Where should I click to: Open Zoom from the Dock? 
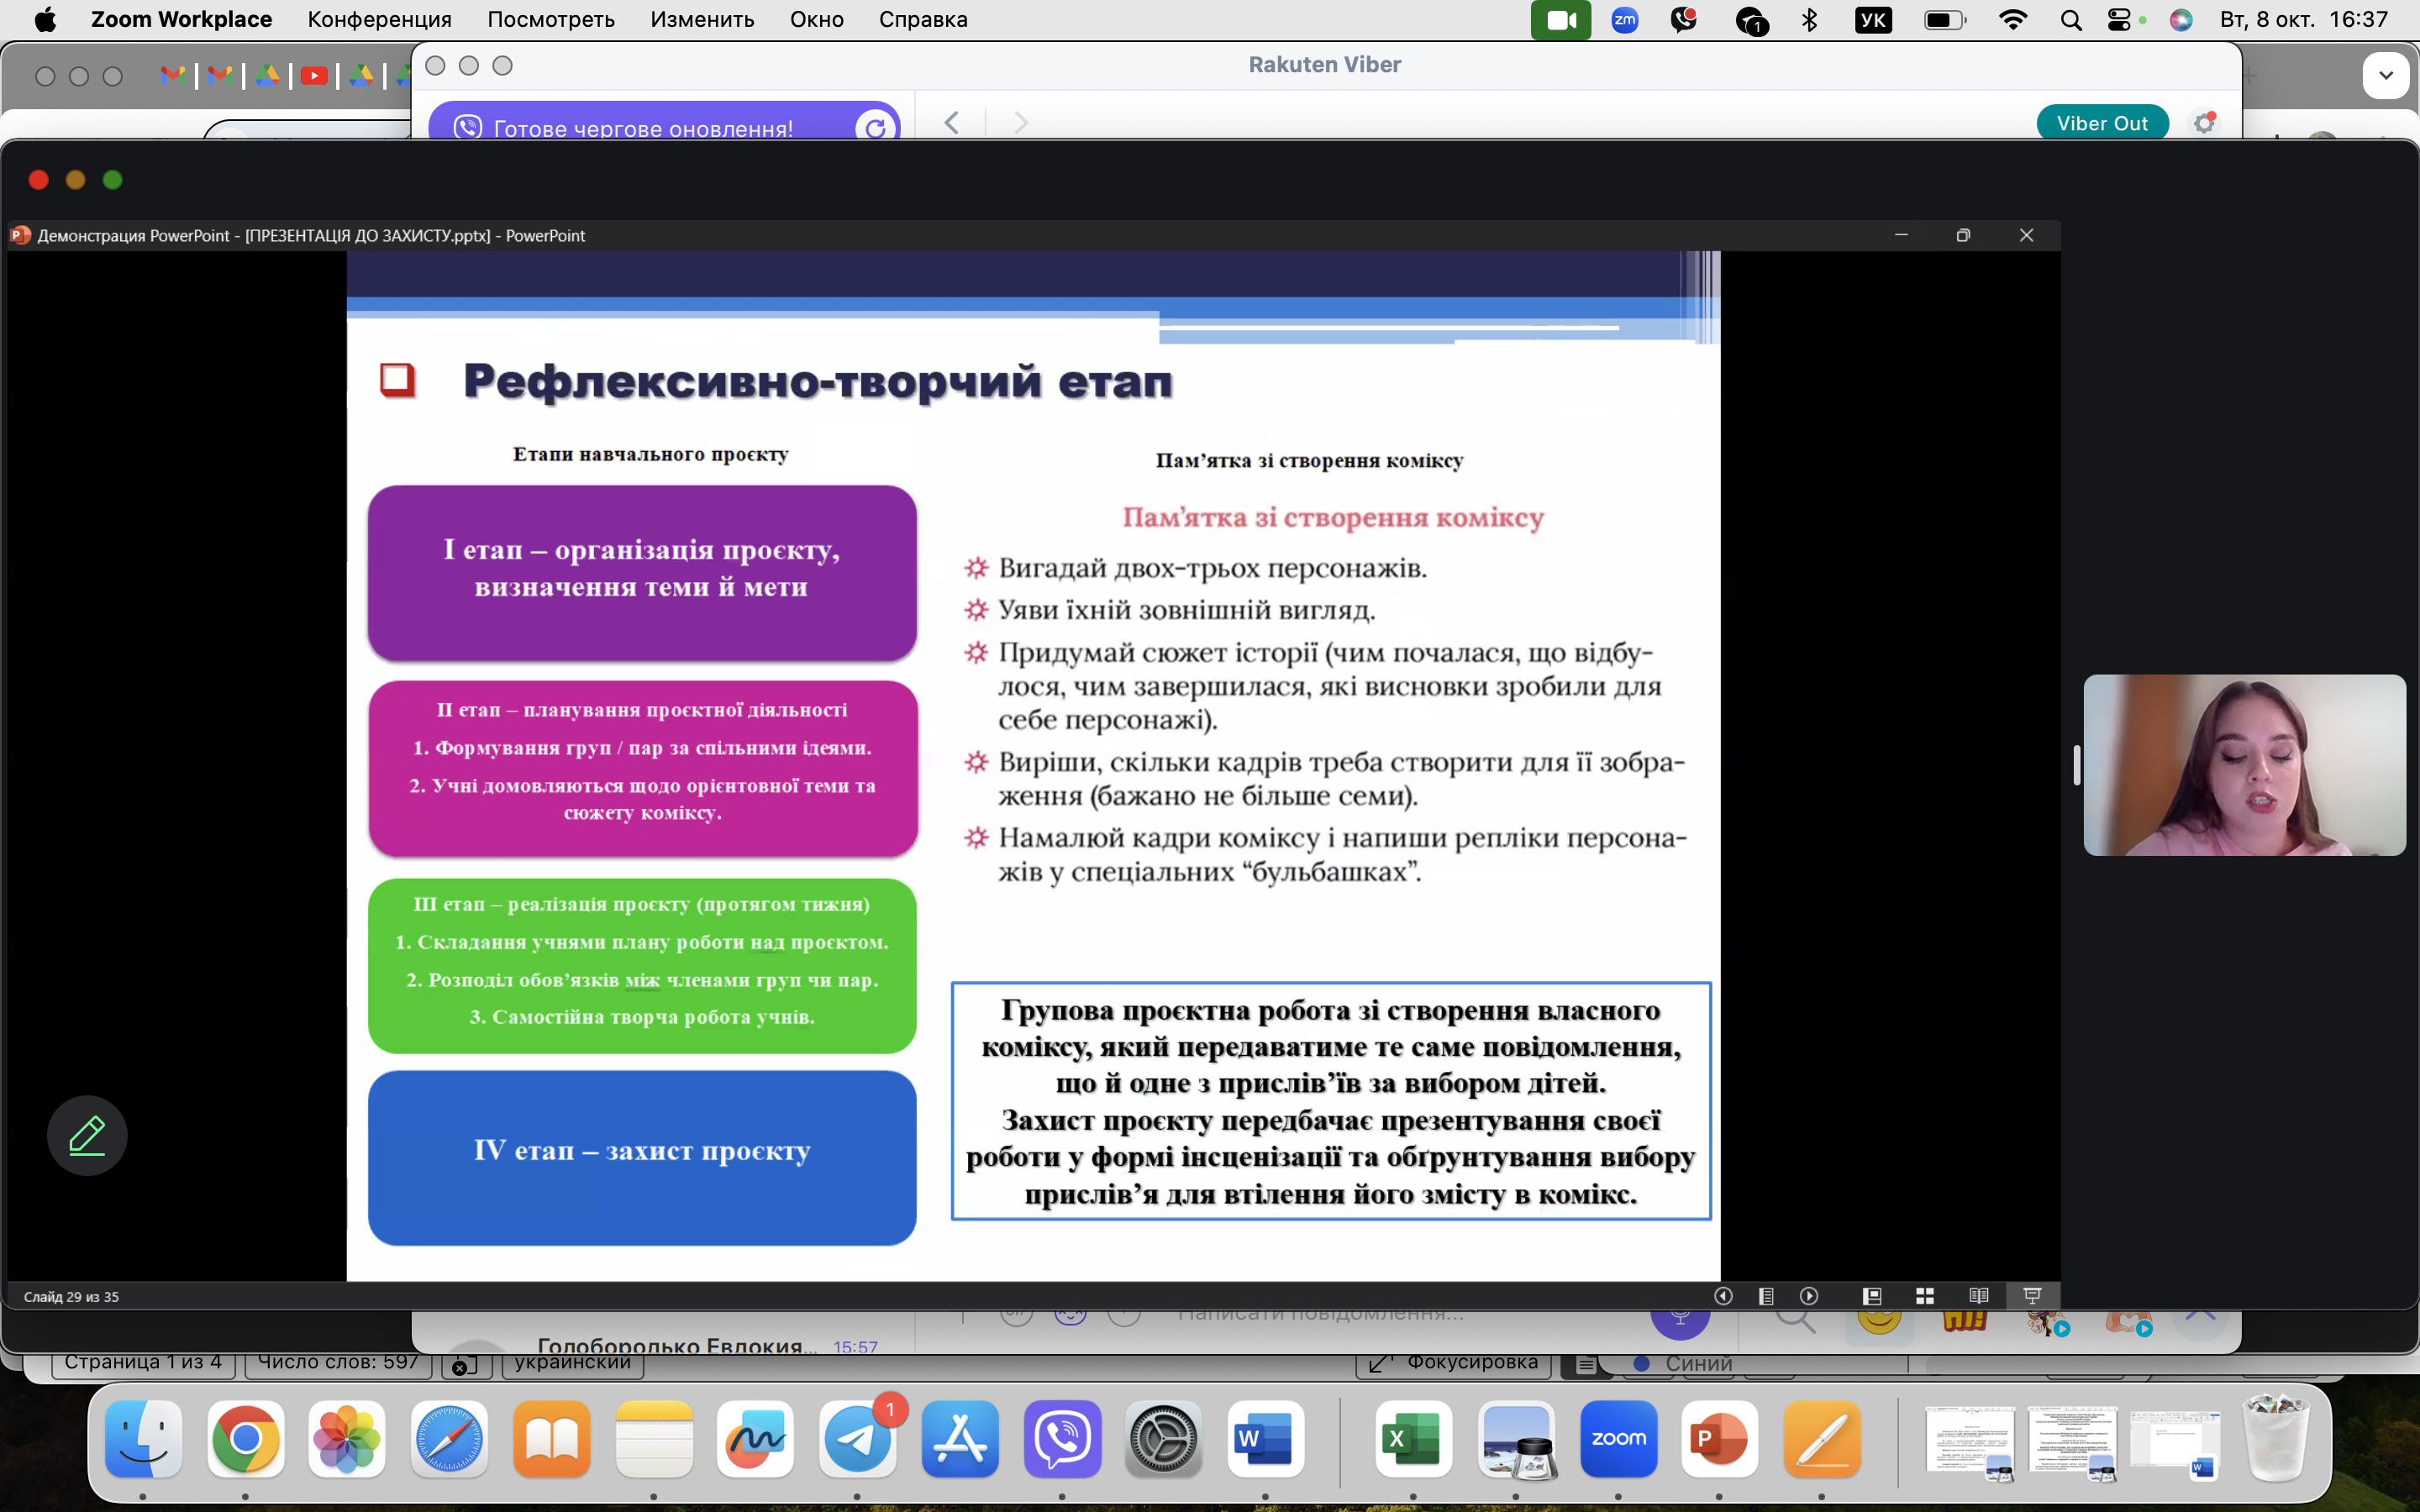click(x=1618, y=1439)
